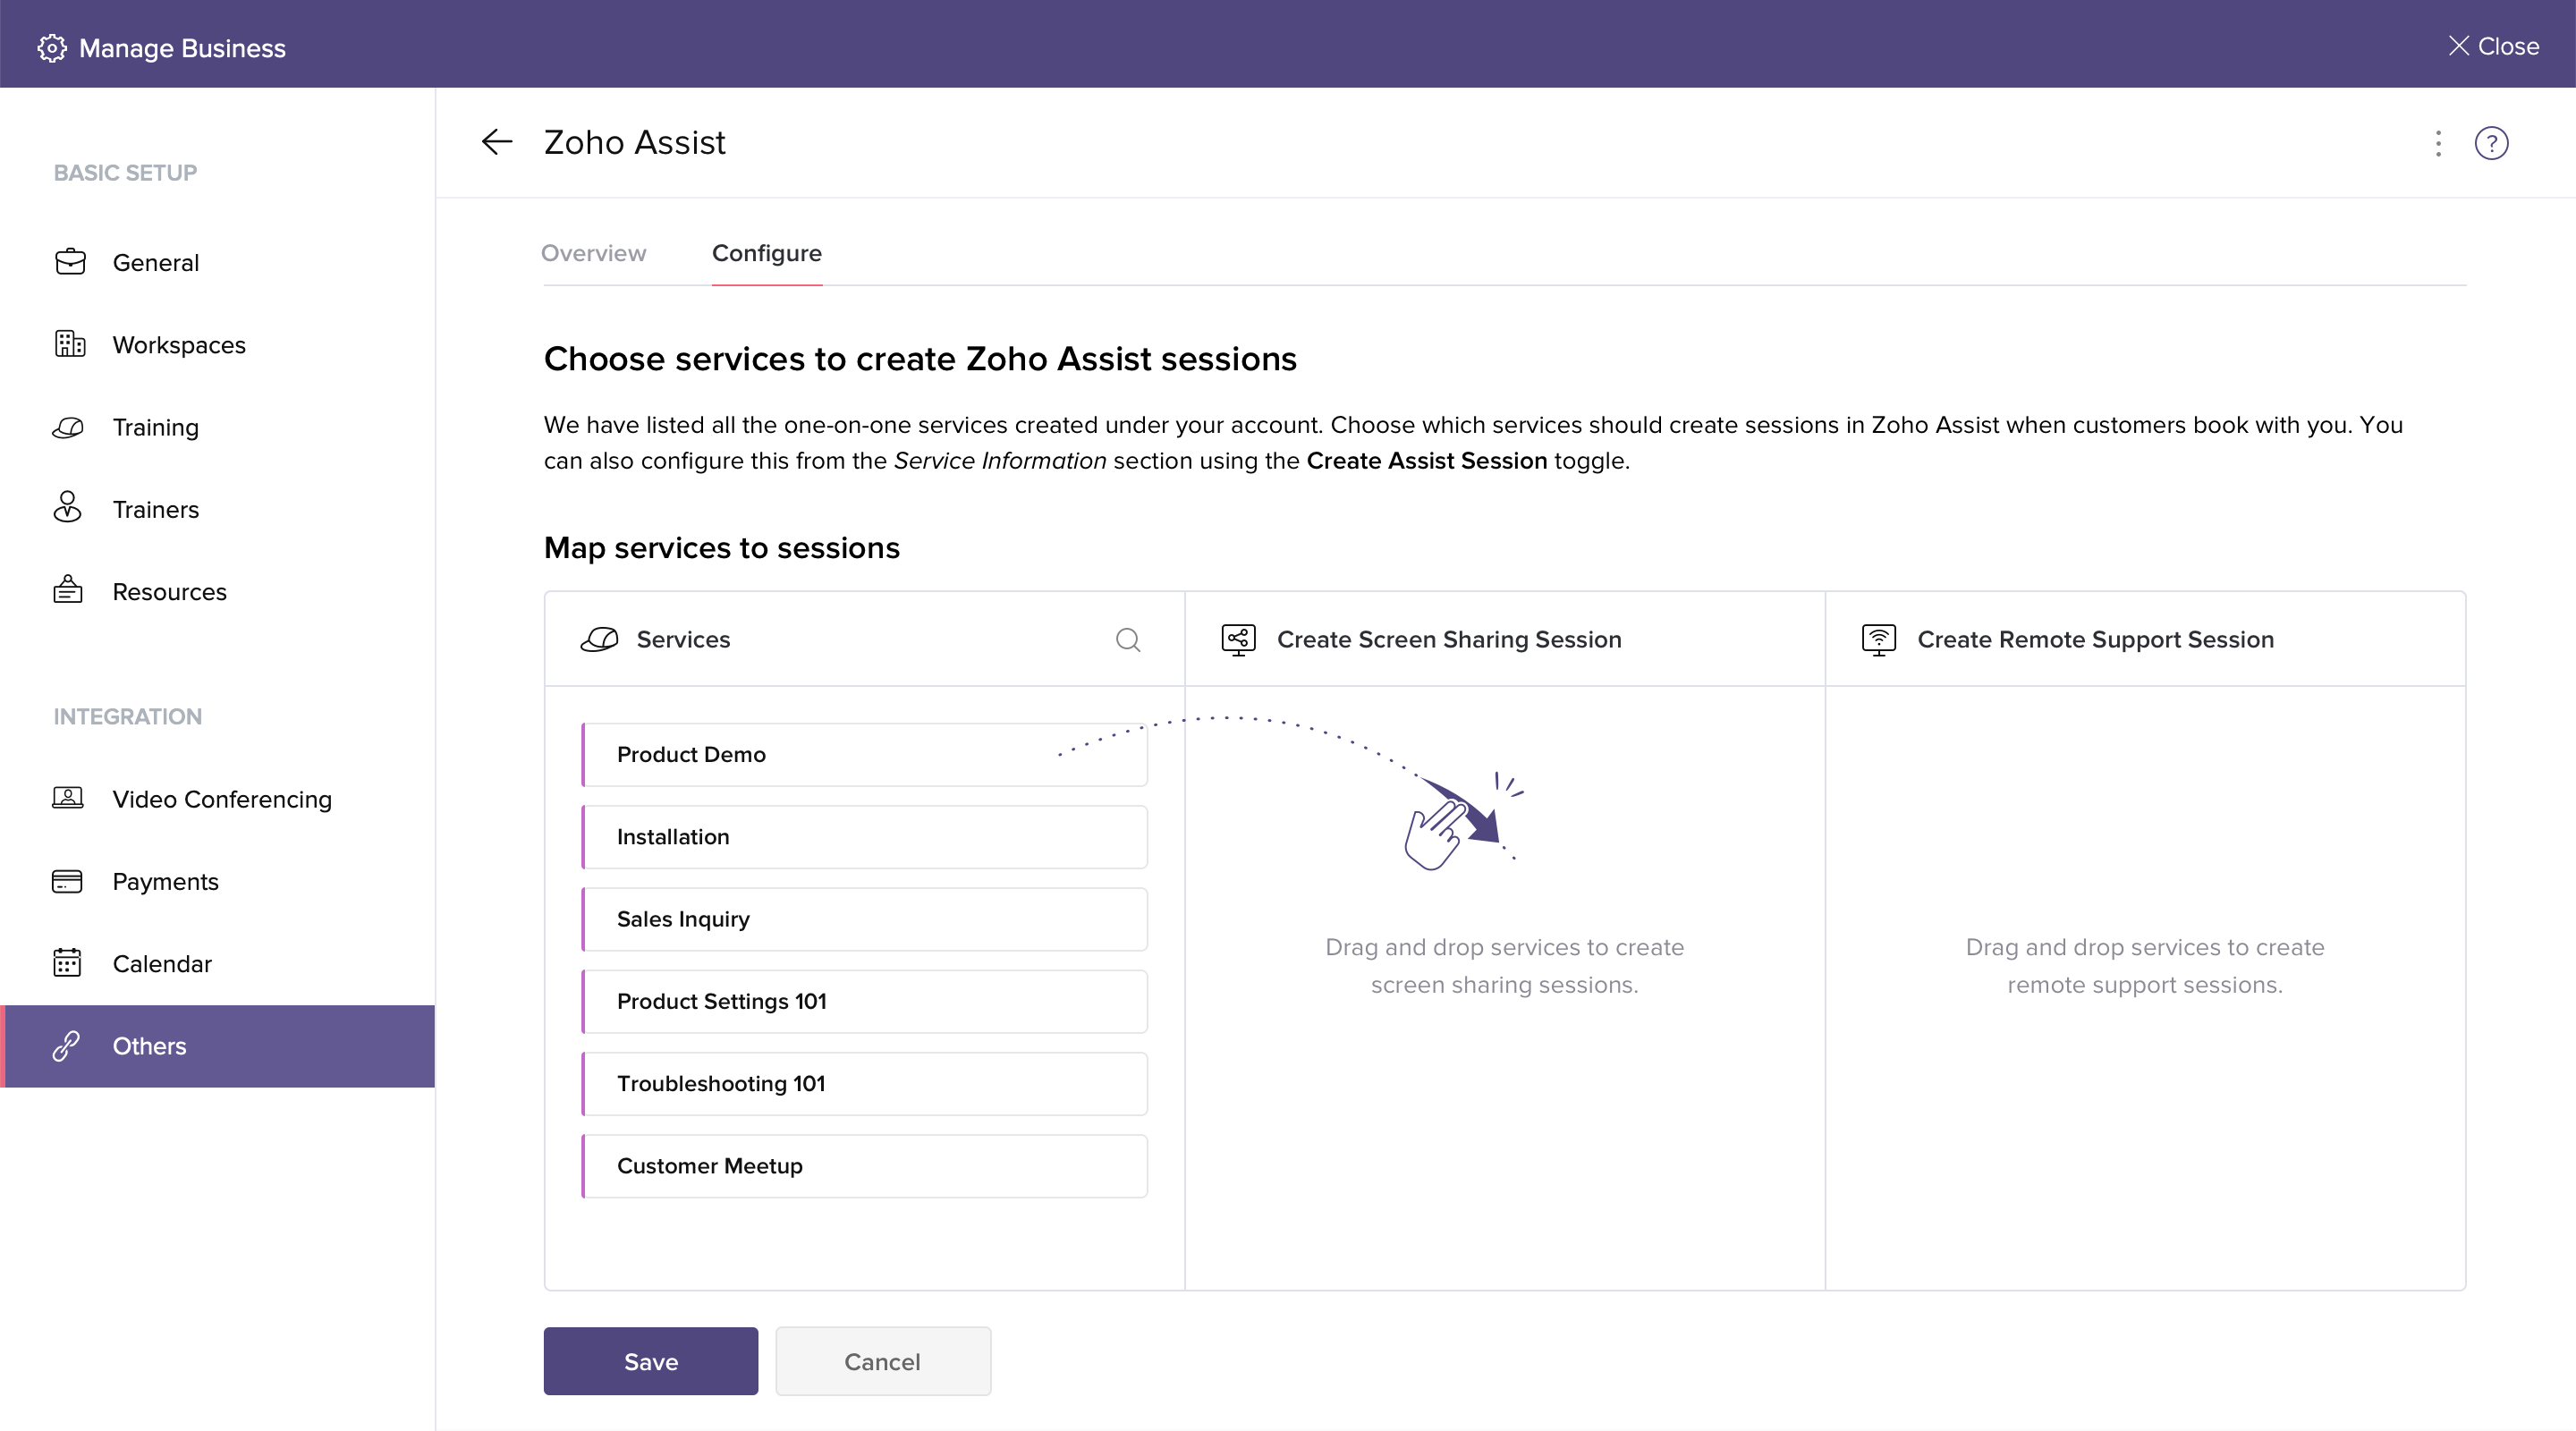The image size is (2576, 1431).
Task: Select the Configure tab
Action: [766, 253]
